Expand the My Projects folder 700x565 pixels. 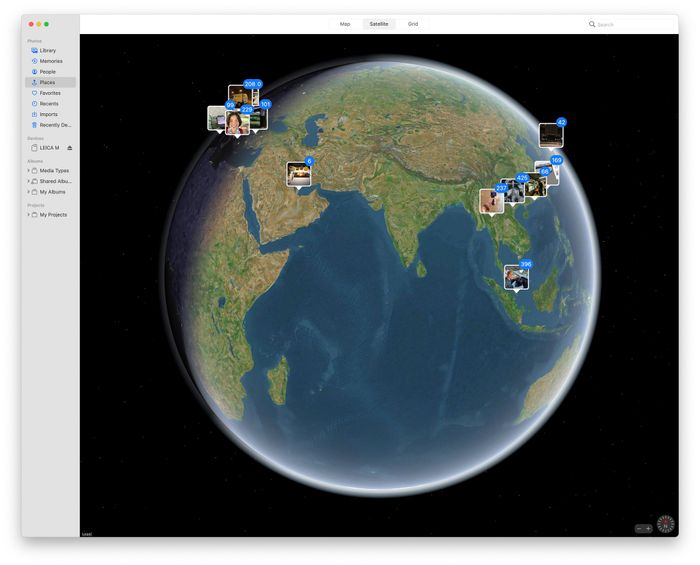[29, 215]
